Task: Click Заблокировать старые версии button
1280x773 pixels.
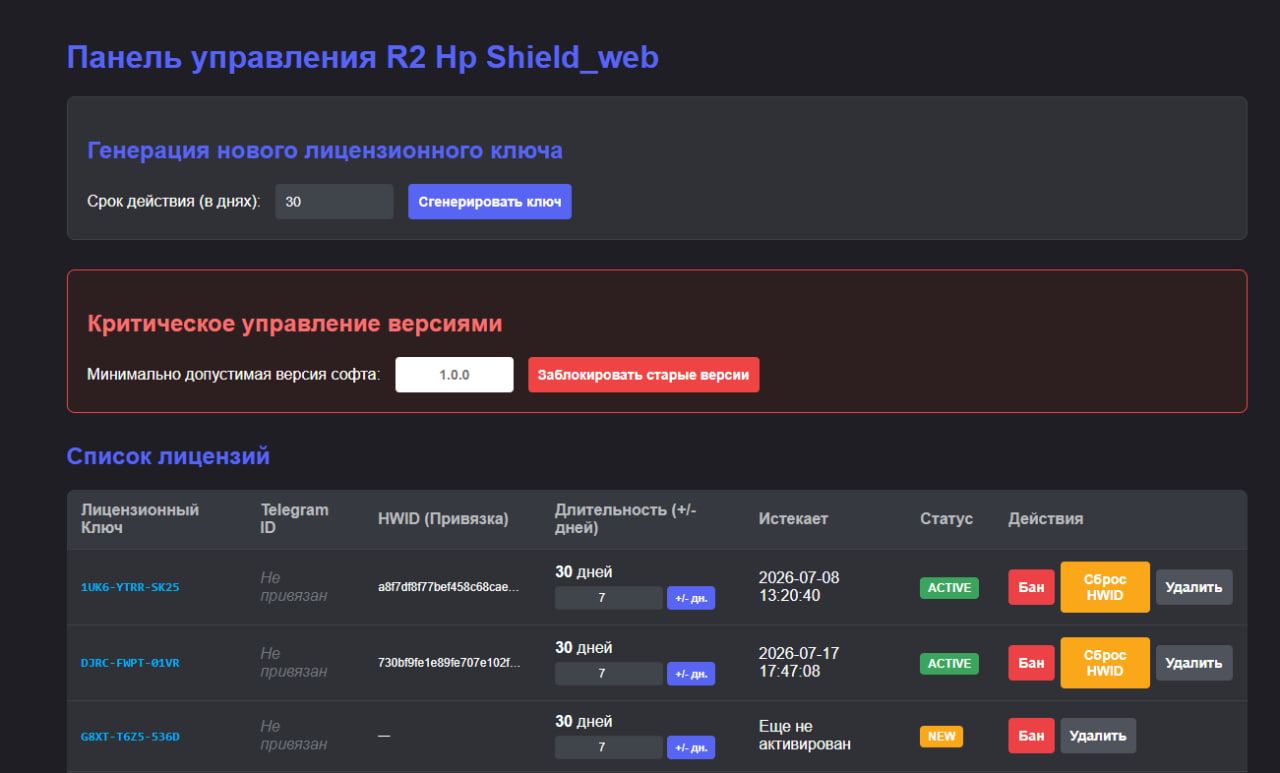Action: (644, 375)
